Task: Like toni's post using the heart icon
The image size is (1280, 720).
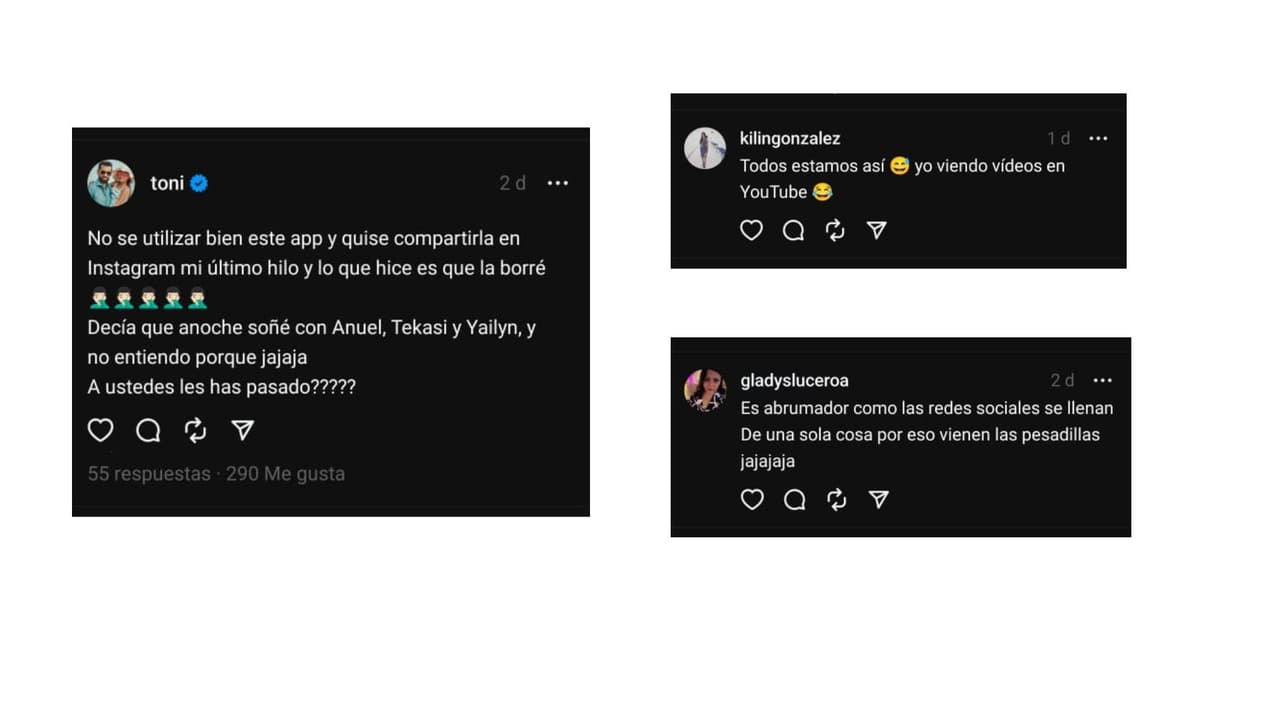Action: 100,430
